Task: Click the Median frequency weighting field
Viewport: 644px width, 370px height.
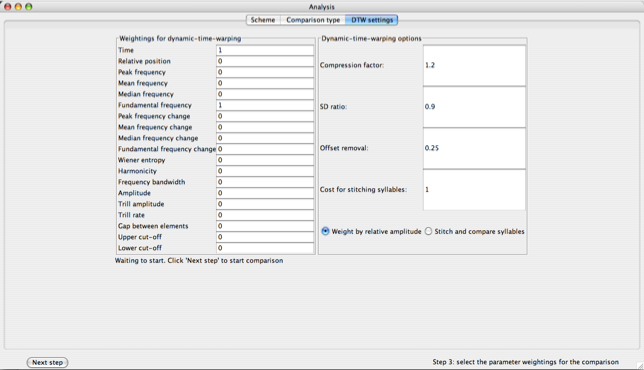Action: point(265,94)
